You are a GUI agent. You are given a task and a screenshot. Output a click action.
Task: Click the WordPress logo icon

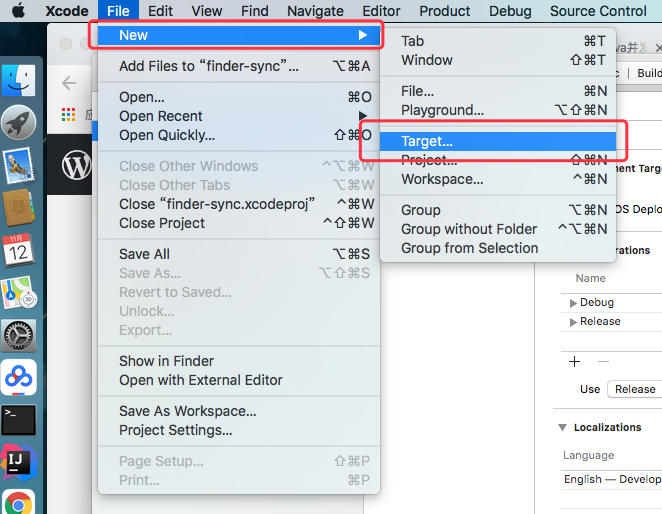(x=76, y=166)
